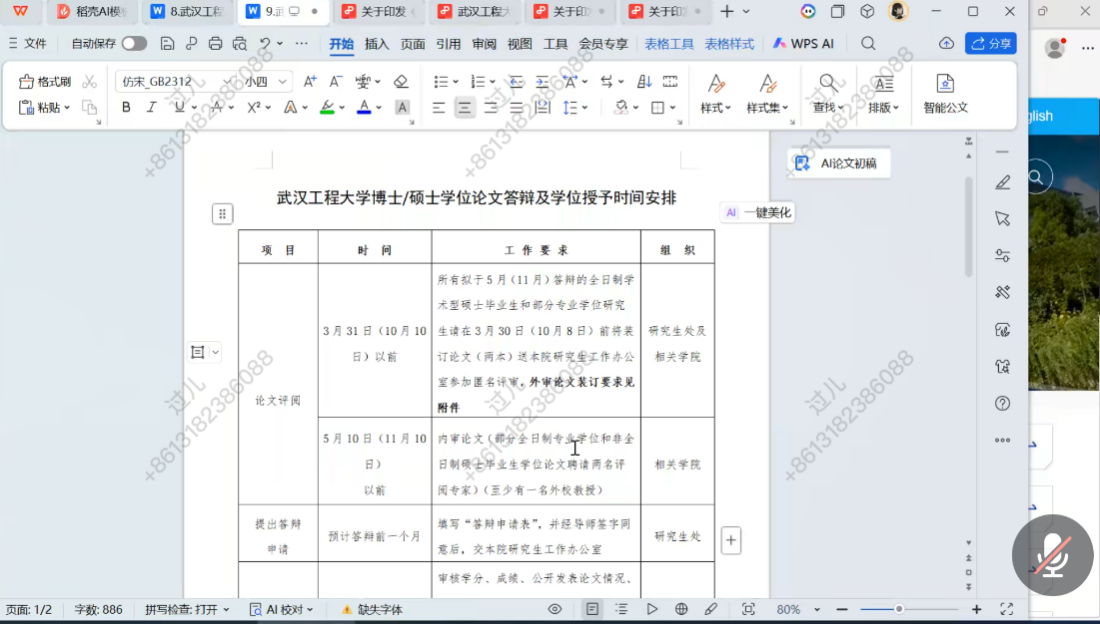Toggle Bold formatting

point(126,107)
